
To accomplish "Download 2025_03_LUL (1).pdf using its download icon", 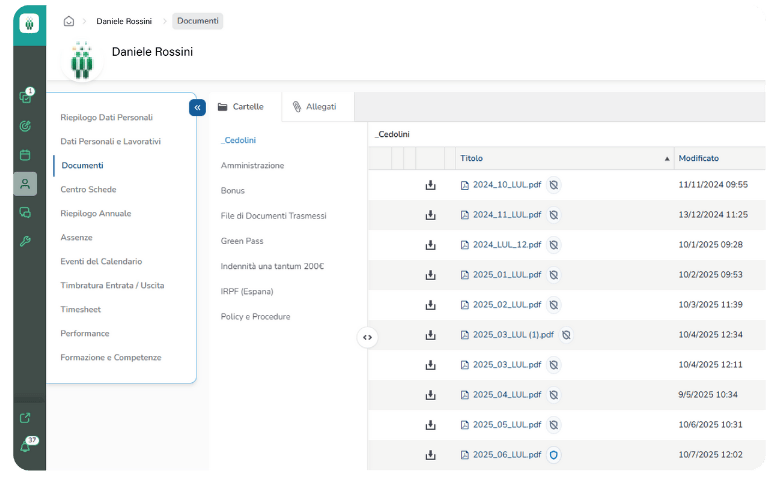I will click(430, 335).
